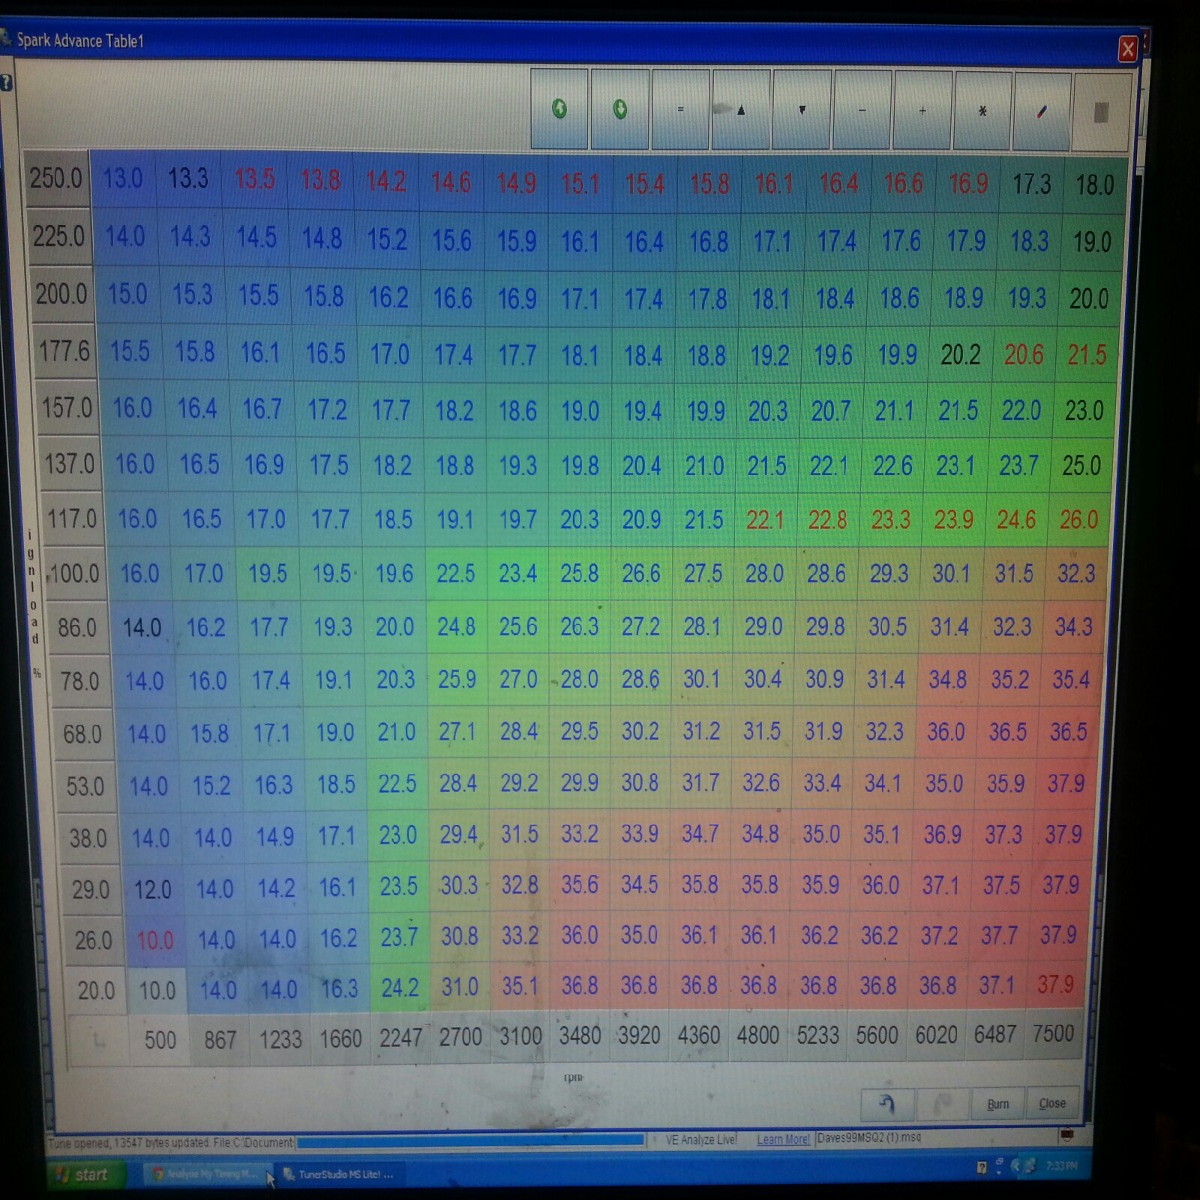Viewport: 1200px width, 1200px height.
Task: Select the 13.0 cell in row 250.0
Action: [x=122, y=179]
